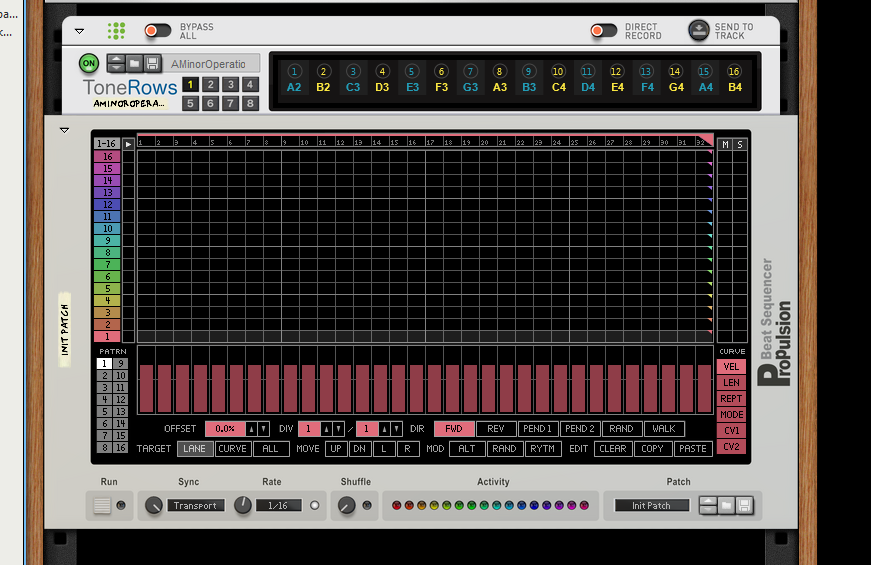Select the LEN curve tab
Image resolution: width=871 pixels, height=565 pixels.
click(x=731, y=383)
